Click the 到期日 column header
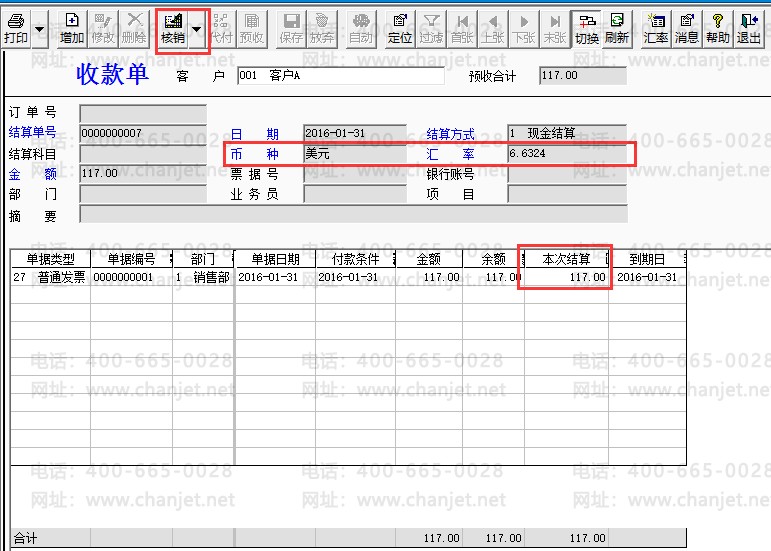Image resolution: width=771 pixels, height=551 pixels. coord(647,259)
